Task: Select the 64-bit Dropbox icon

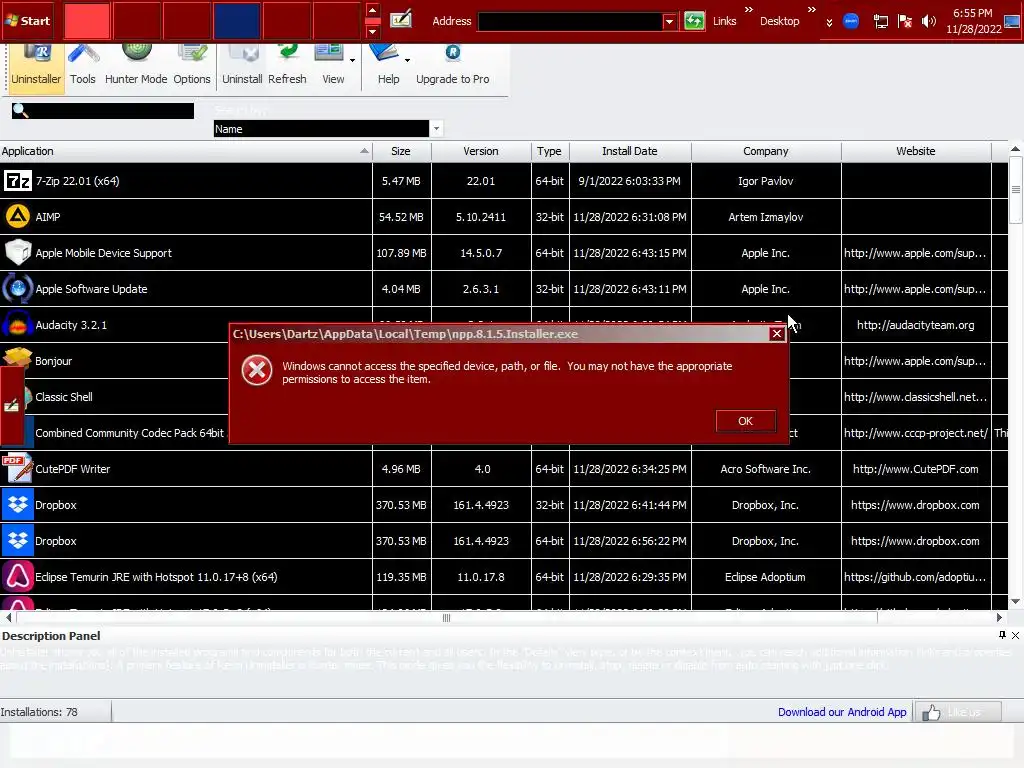Action: coord(18,540)
